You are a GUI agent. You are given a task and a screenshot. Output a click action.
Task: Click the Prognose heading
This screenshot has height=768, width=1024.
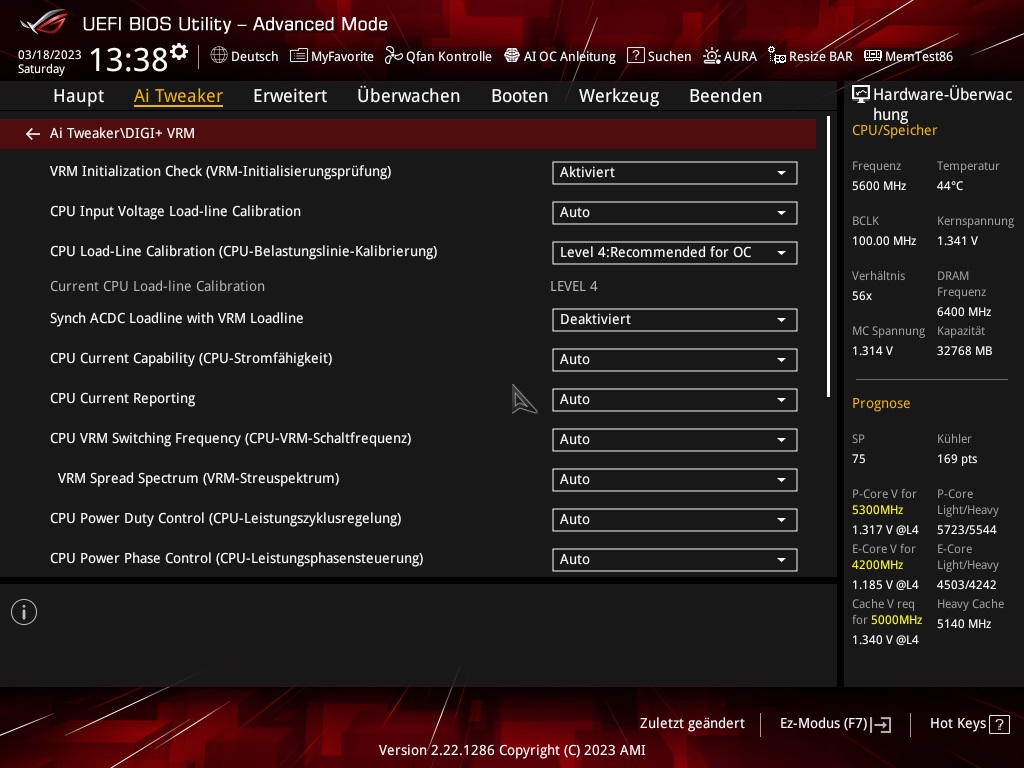tap(881, 403)
